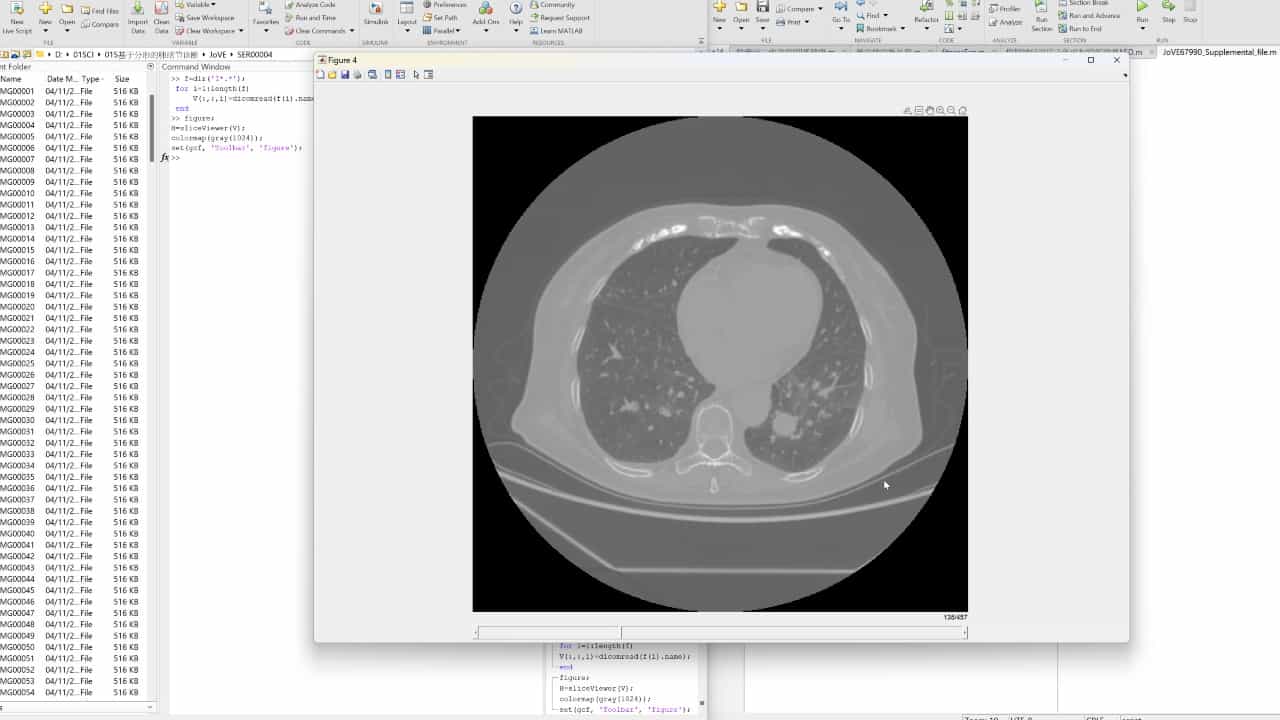Open Property Inspector in Figure 4 toolbar
The image size is (1280, 720).
(428, 75)
